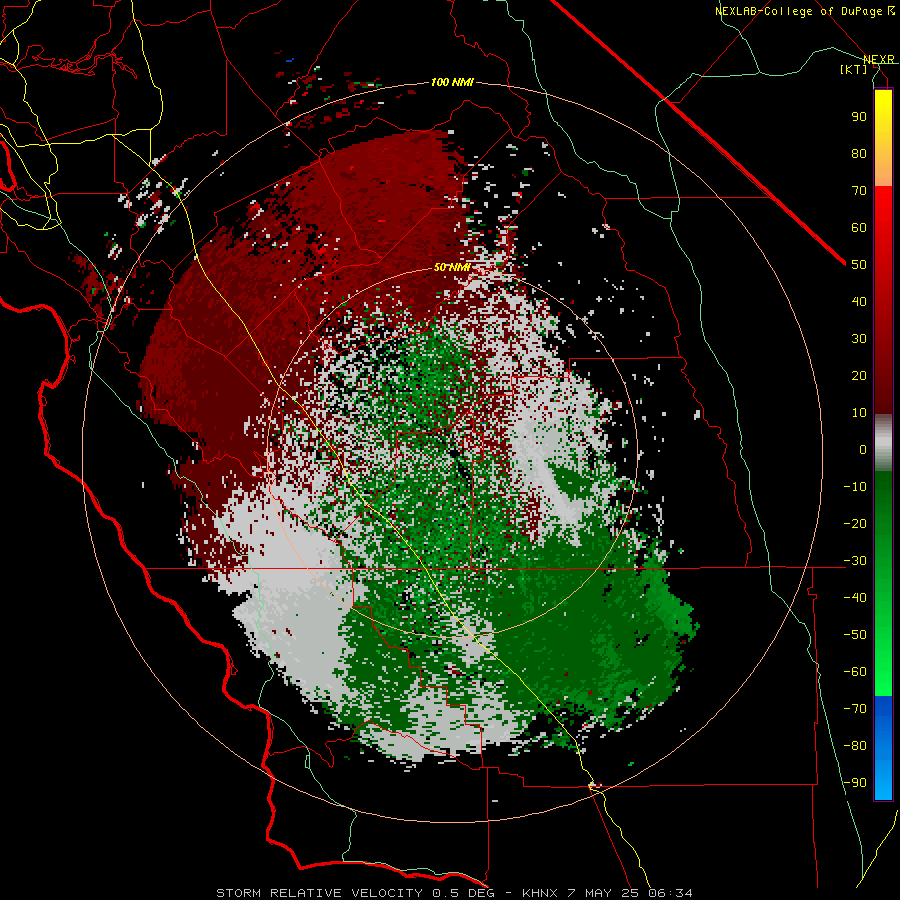This screenshot has height=900, width=900.
Task: Click the 30 value on velocity scale
Action: (859, 339)
